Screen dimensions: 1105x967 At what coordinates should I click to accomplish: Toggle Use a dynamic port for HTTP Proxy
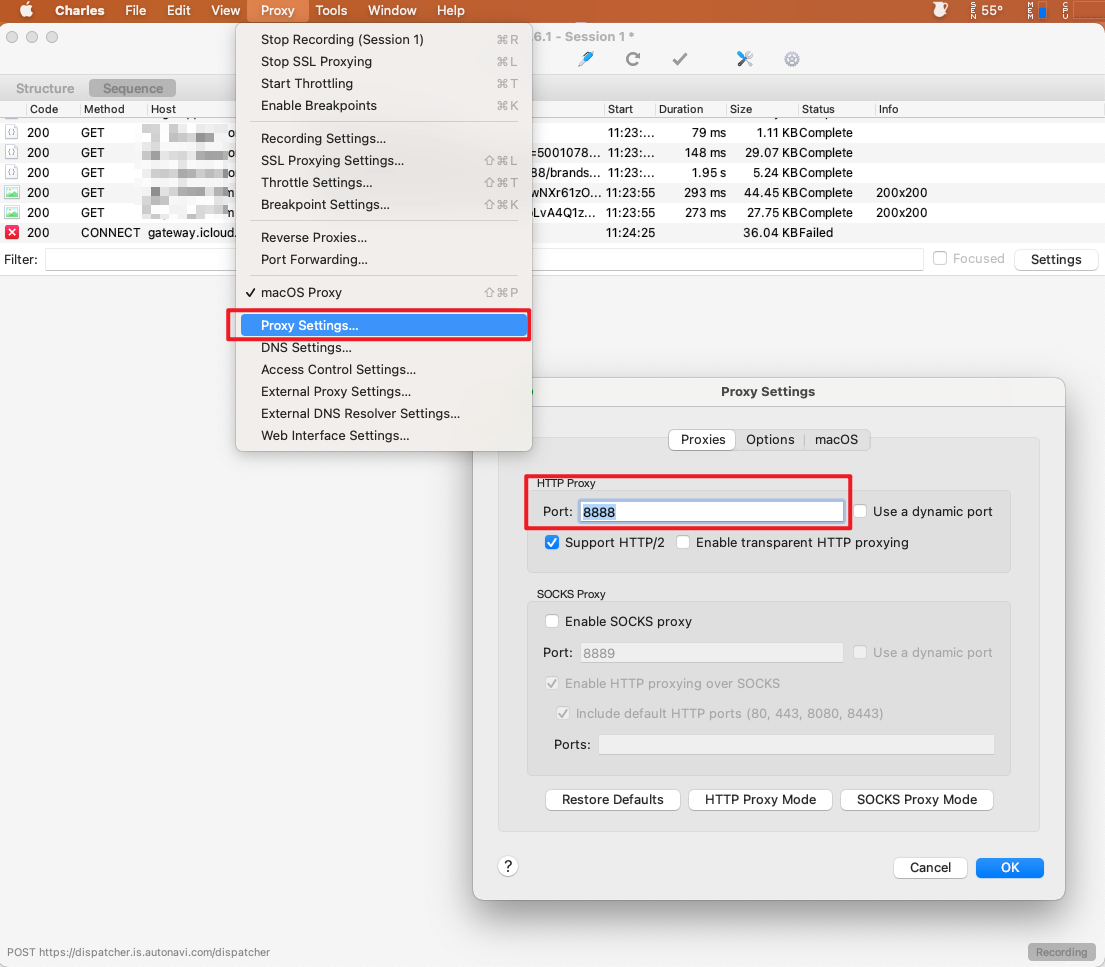click(860, 511)
